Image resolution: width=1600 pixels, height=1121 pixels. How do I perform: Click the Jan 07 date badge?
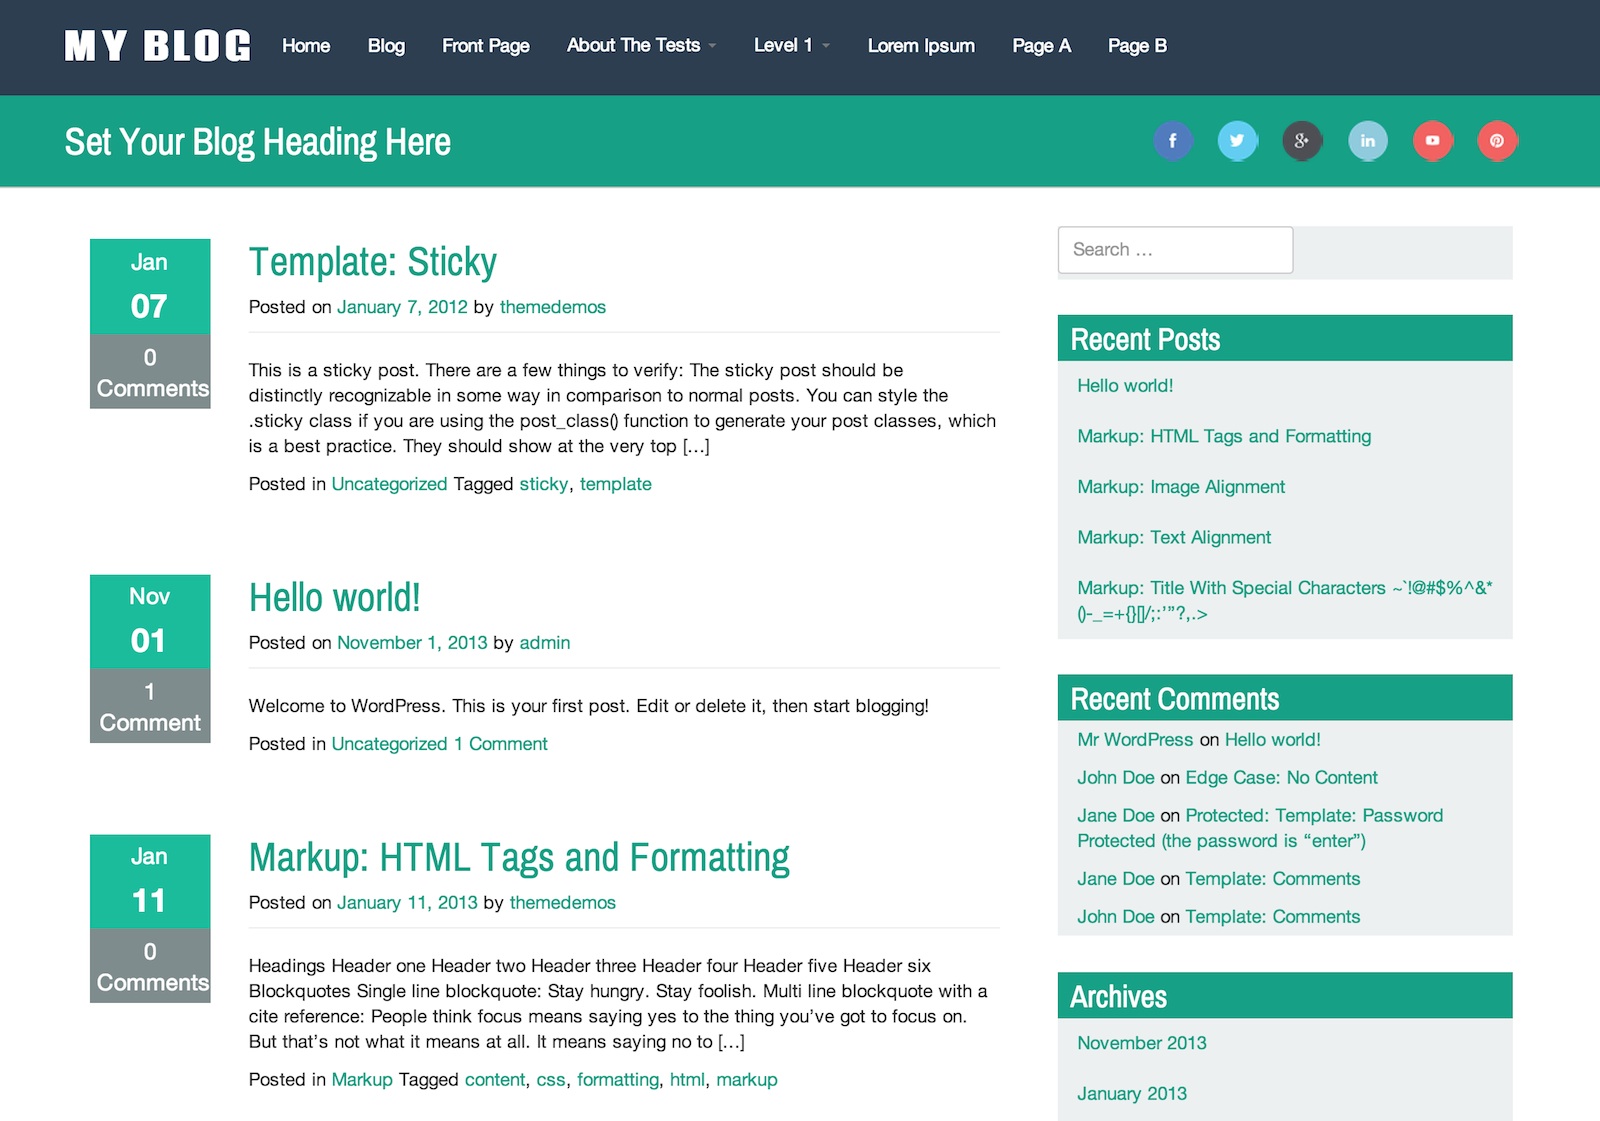click(x=150, y=286)
